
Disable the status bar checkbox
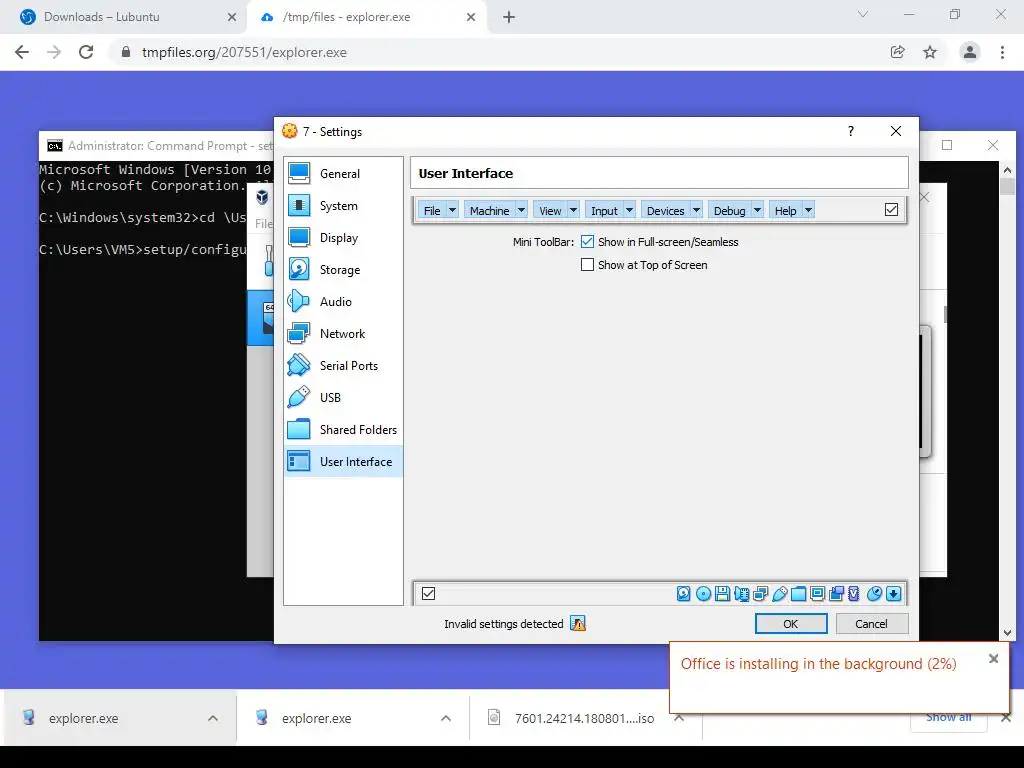[428, 594]
